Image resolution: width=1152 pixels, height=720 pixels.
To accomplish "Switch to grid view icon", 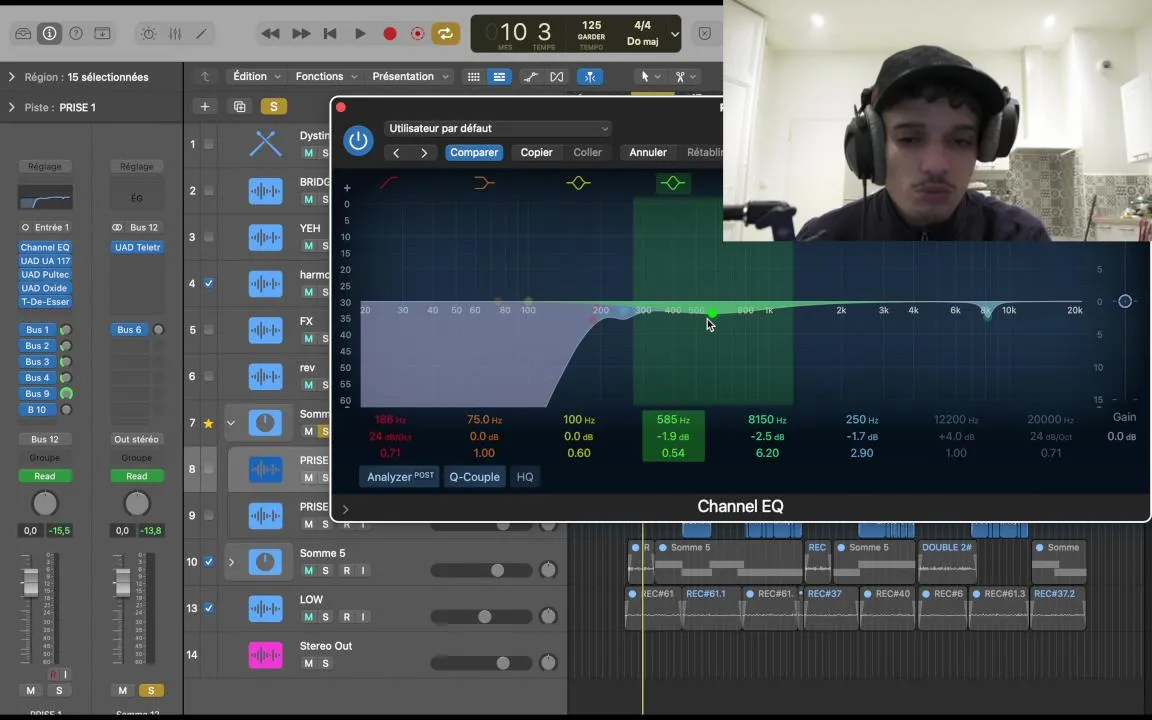I will [x=474, y=76].
